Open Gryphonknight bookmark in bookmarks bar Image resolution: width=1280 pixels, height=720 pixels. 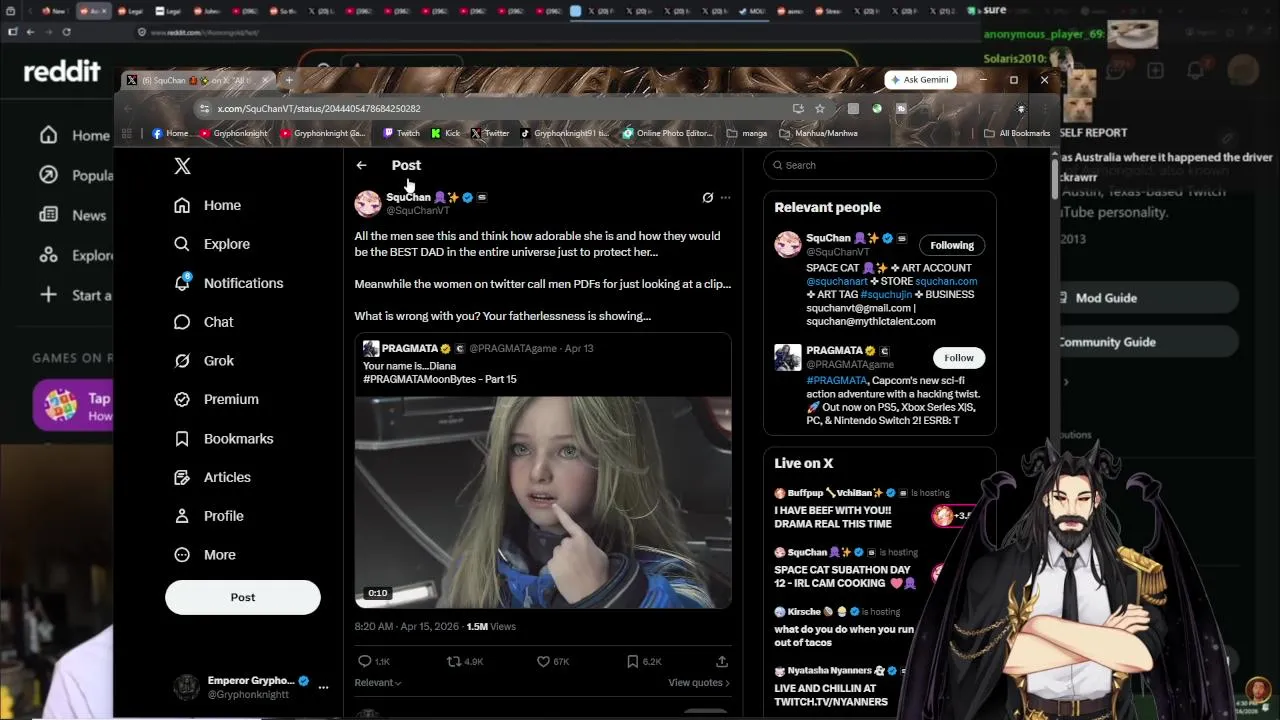234,133
